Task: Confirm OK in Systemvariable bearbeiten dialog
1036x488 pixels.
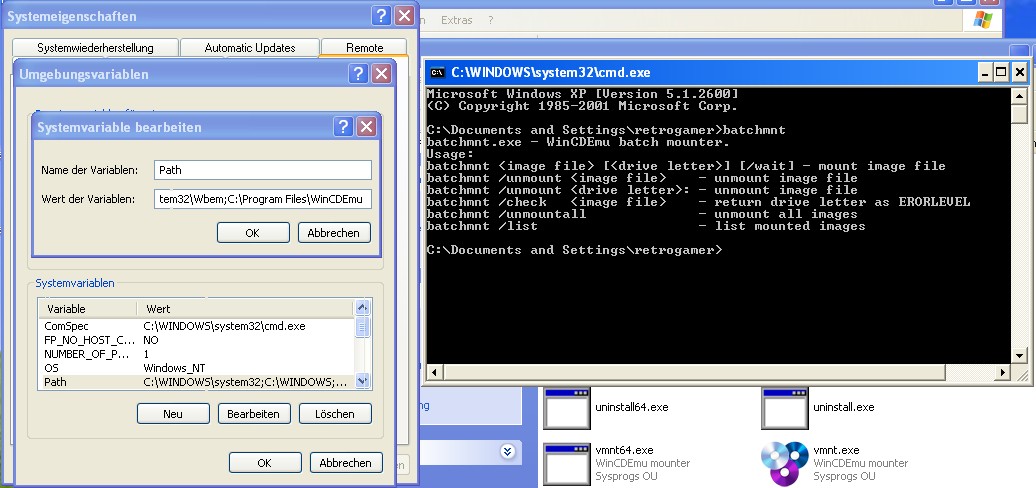Action: coord(253,232)
